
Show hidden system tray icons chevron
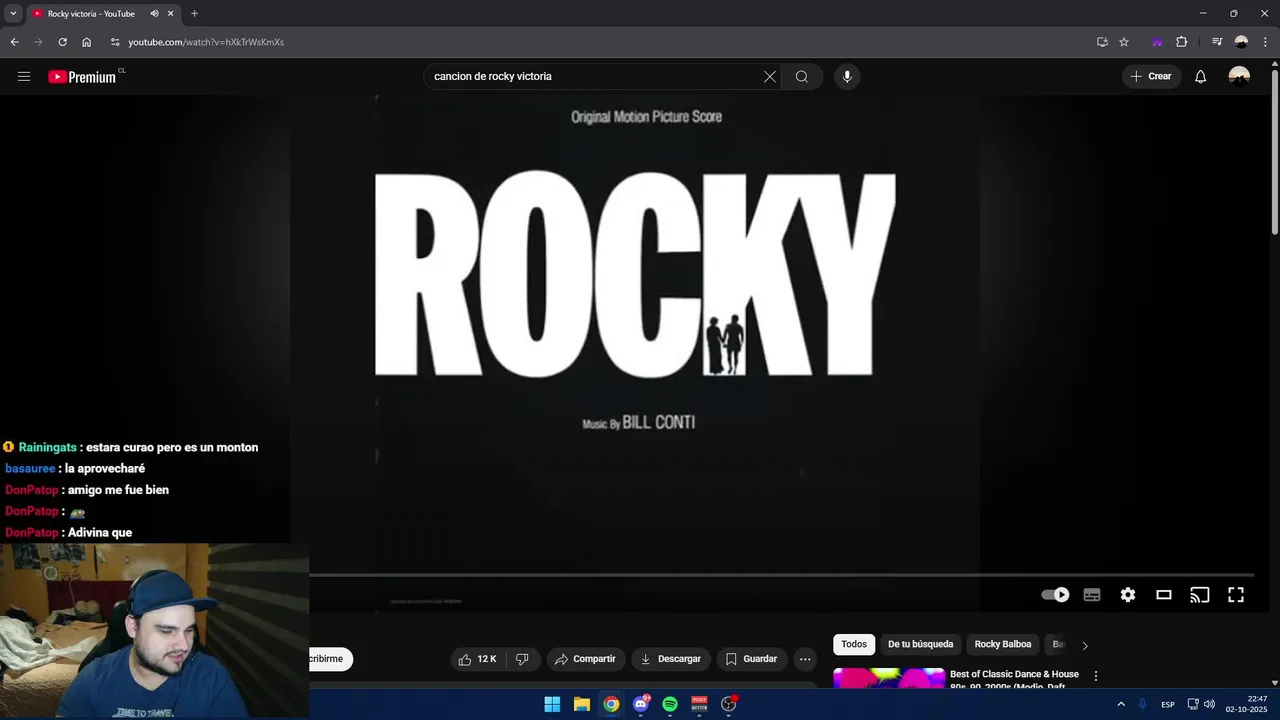click(1121, 704)
